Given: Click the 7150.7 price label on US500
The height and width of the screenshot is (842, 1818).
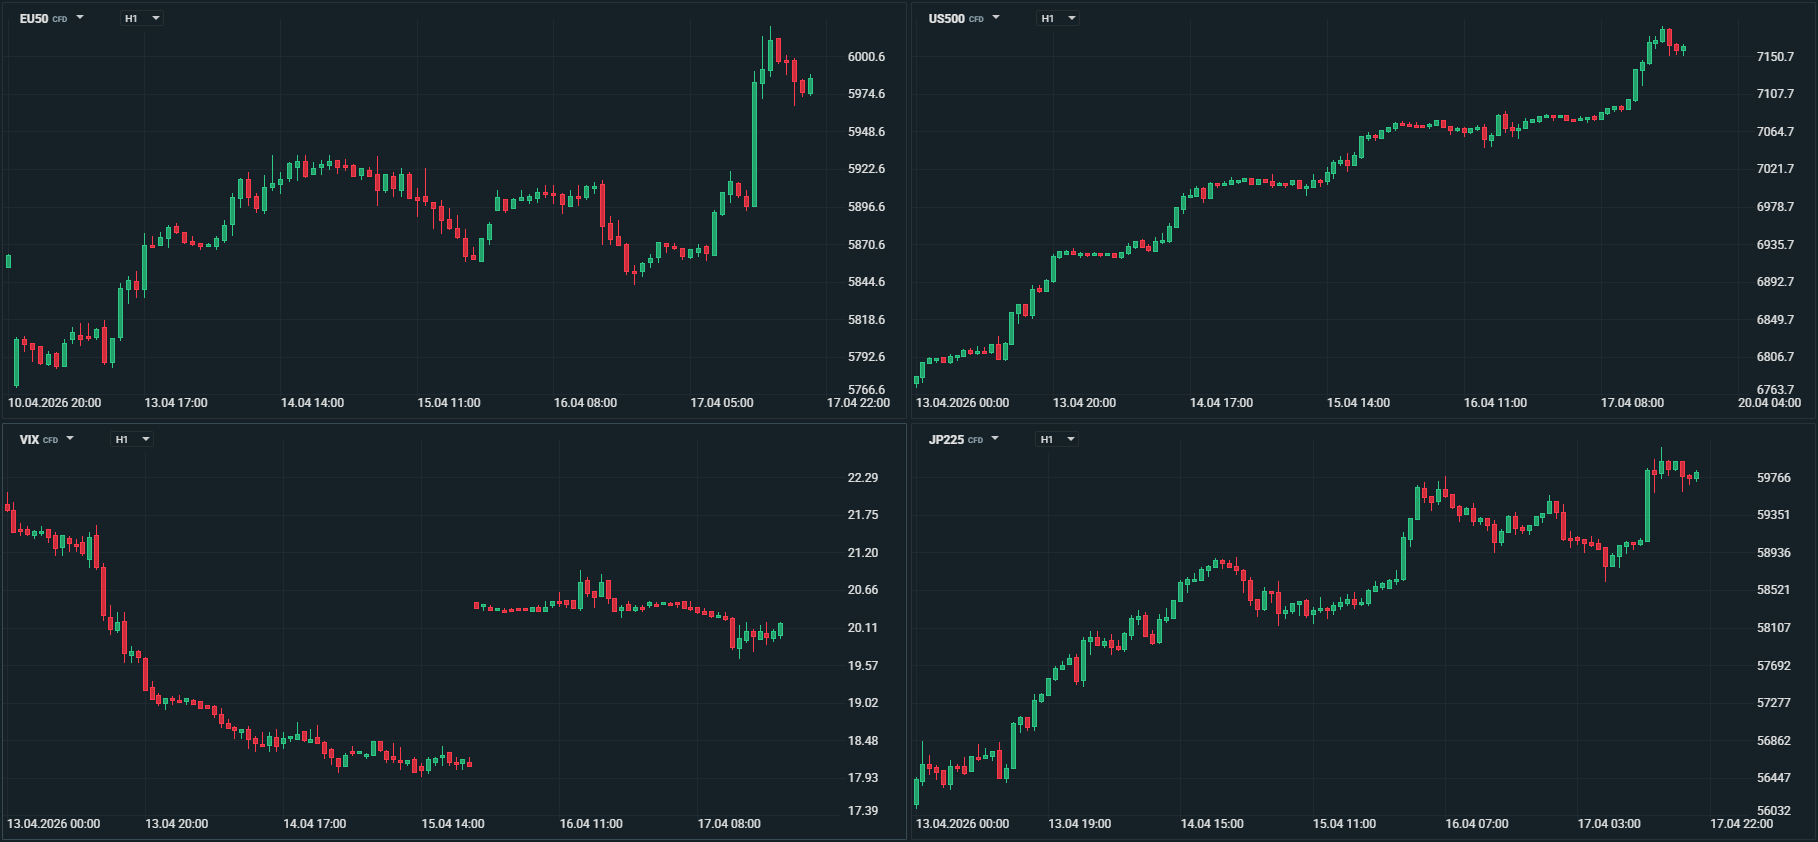Looking at the screenshot, I should pyautogui.click(x=1775, y=57).
